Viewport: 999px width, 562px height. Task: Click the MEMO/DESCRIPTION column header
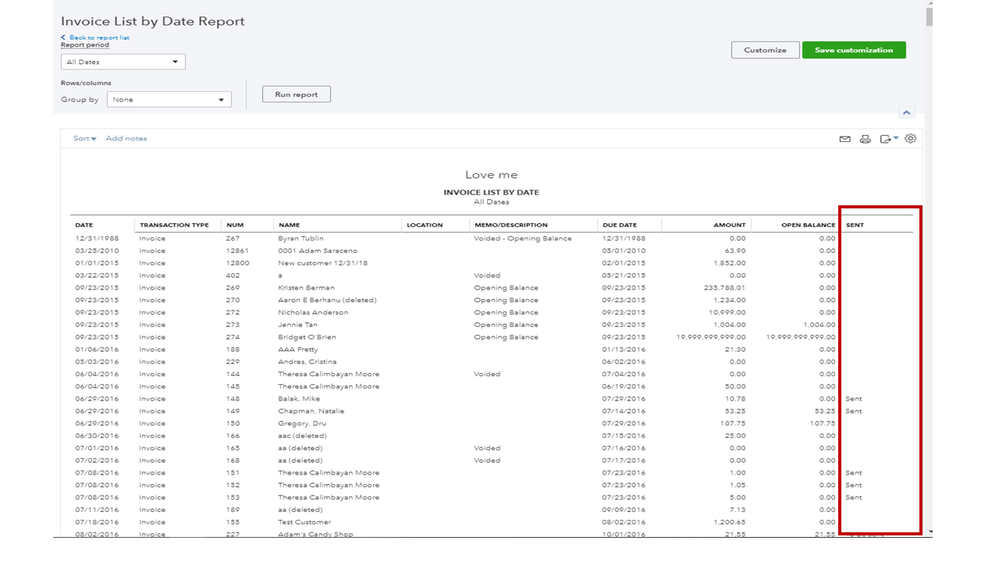pos(510,225)
